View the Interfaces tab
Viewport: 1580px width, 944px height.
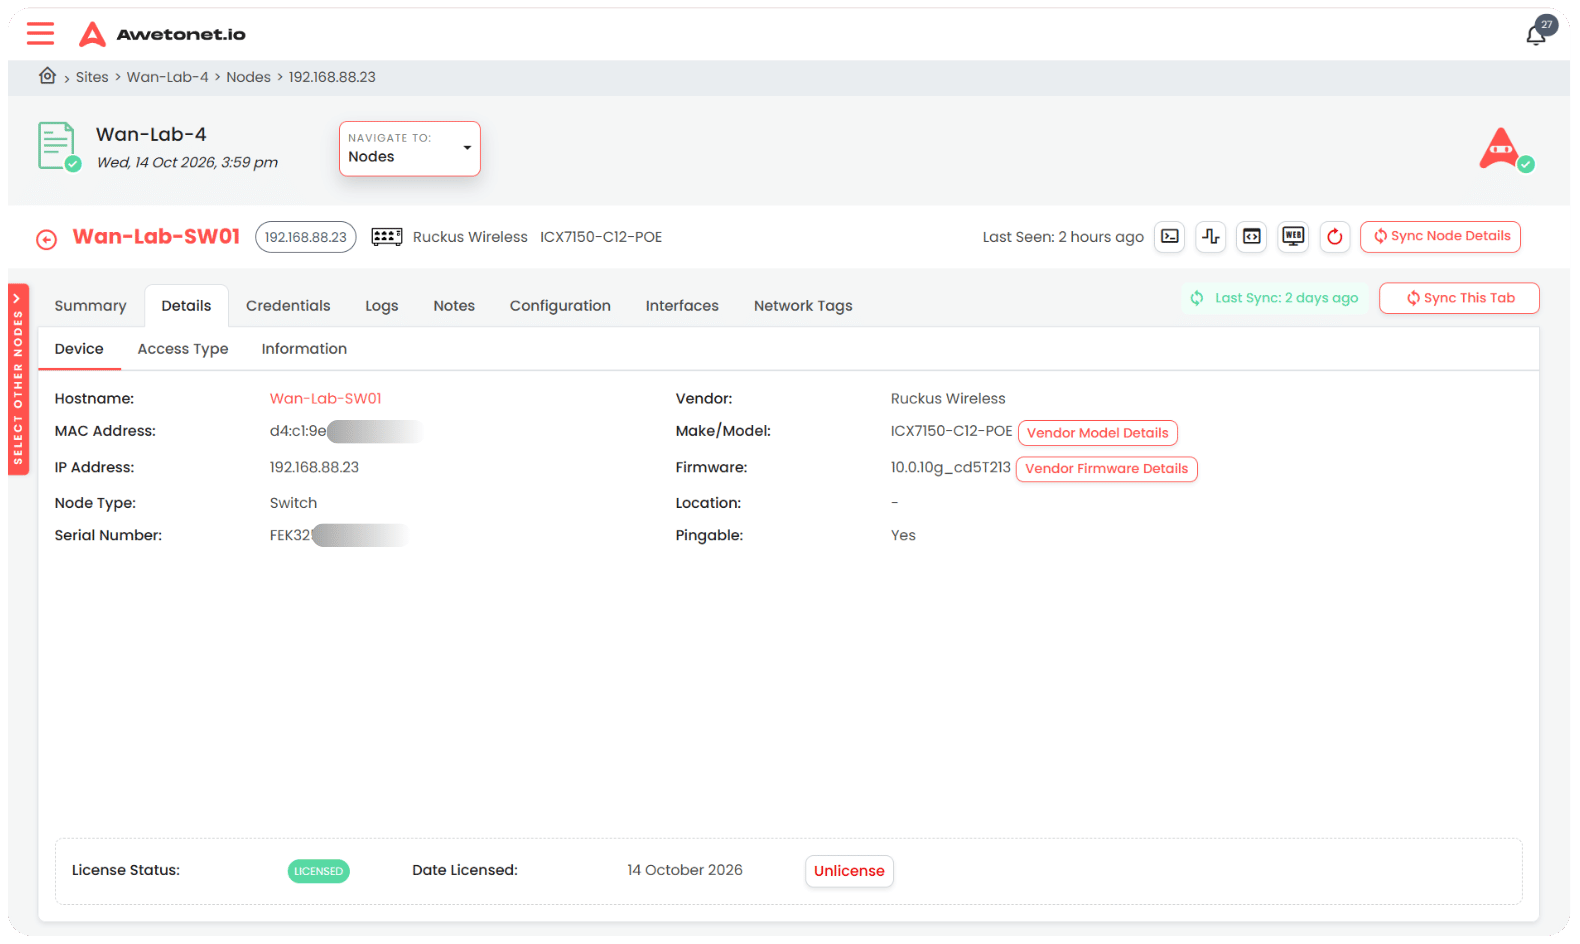tap(682, 306)
